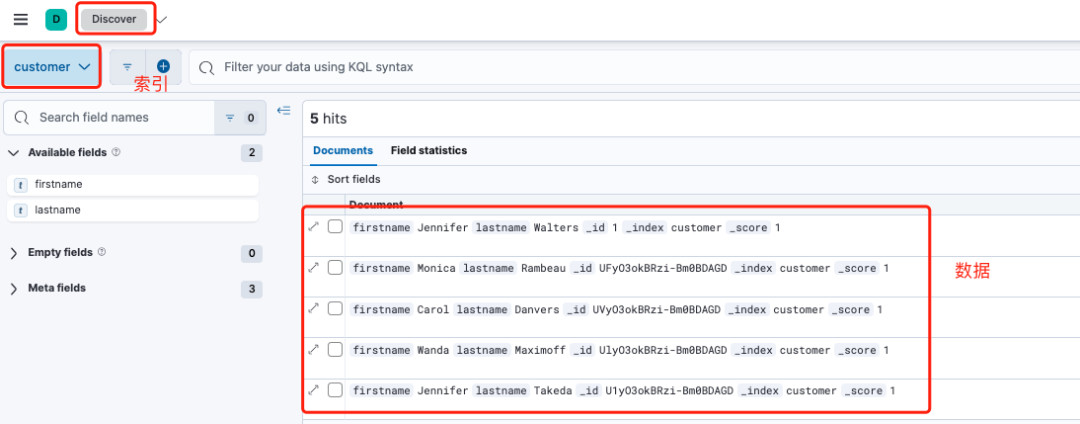The width and height of the screenshot is (1080, 424).
Task: Check the Carol Danvers row checkbox
Action: 335,309
